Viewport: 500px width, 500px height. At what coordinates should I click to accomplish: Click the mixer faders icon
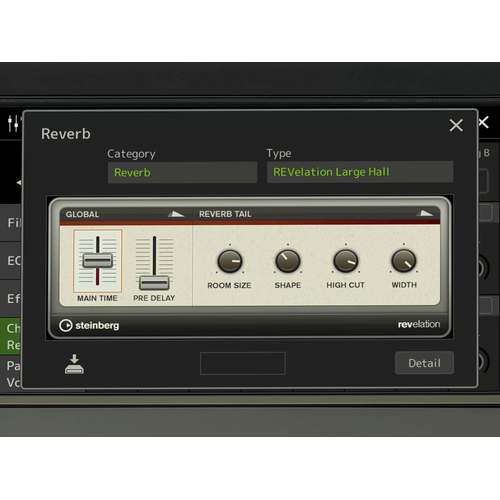click(14, 123)
